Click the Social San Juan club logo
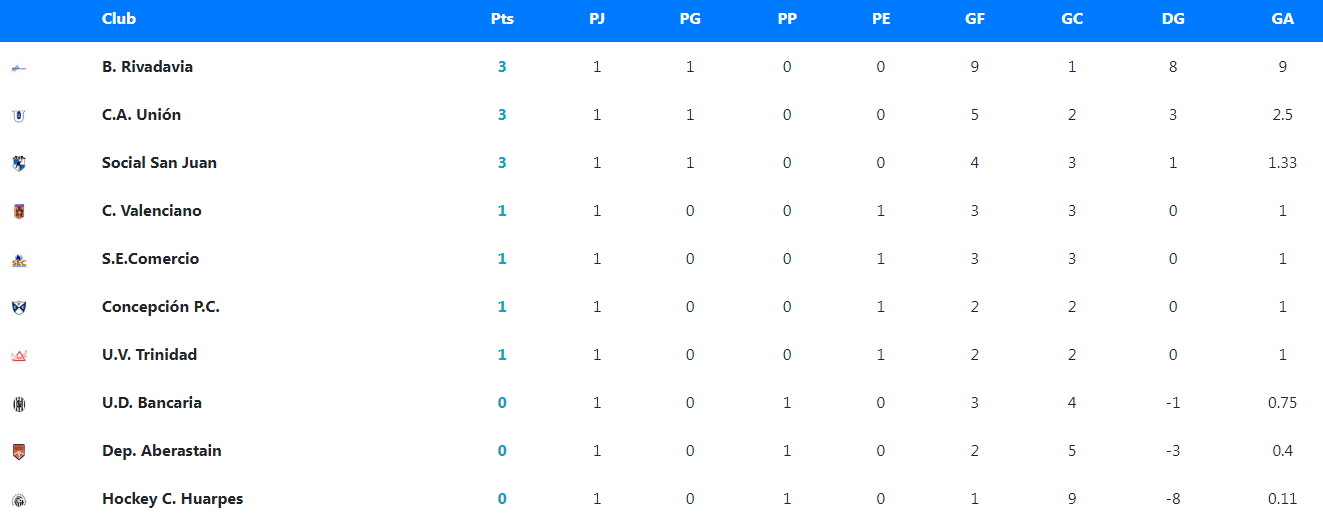 pos(18,163)
